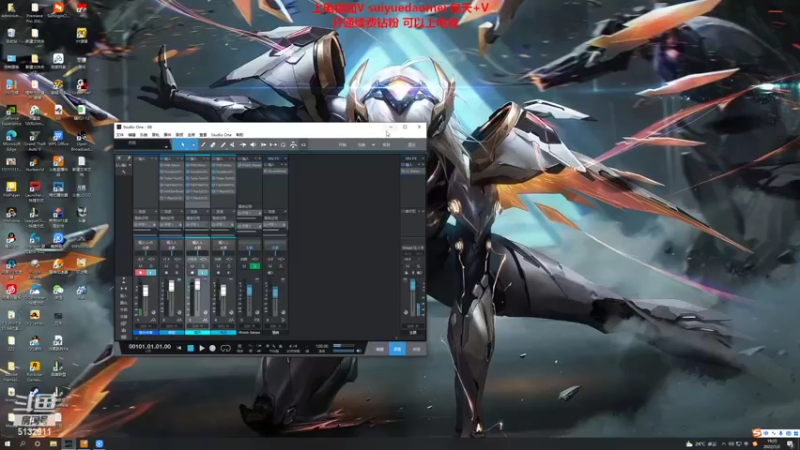This screenshot has width=800, height=450.
Task: Select the Paint pencil tool
Action: (223, 145)
